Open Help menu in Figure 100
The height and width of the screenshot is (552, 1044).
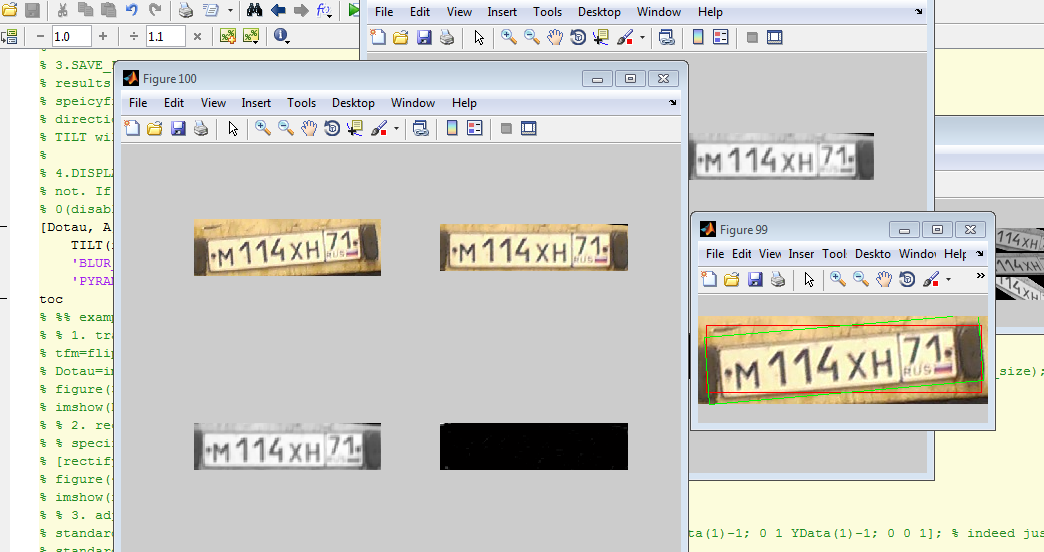(x=464, y=103)
